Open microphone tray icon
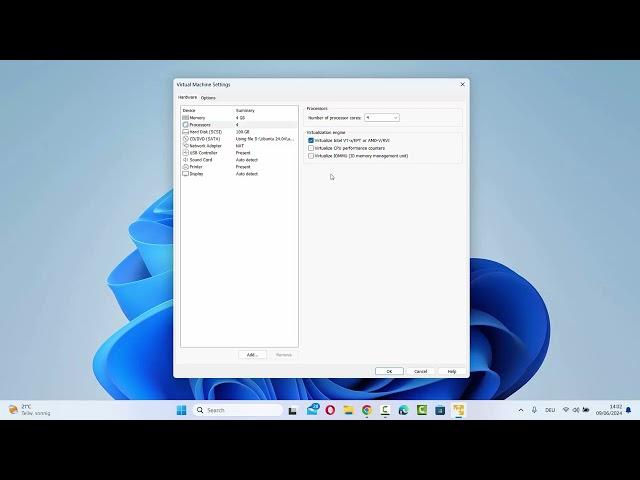The height and width of the screenshot is (480, 640). point(534,410)
